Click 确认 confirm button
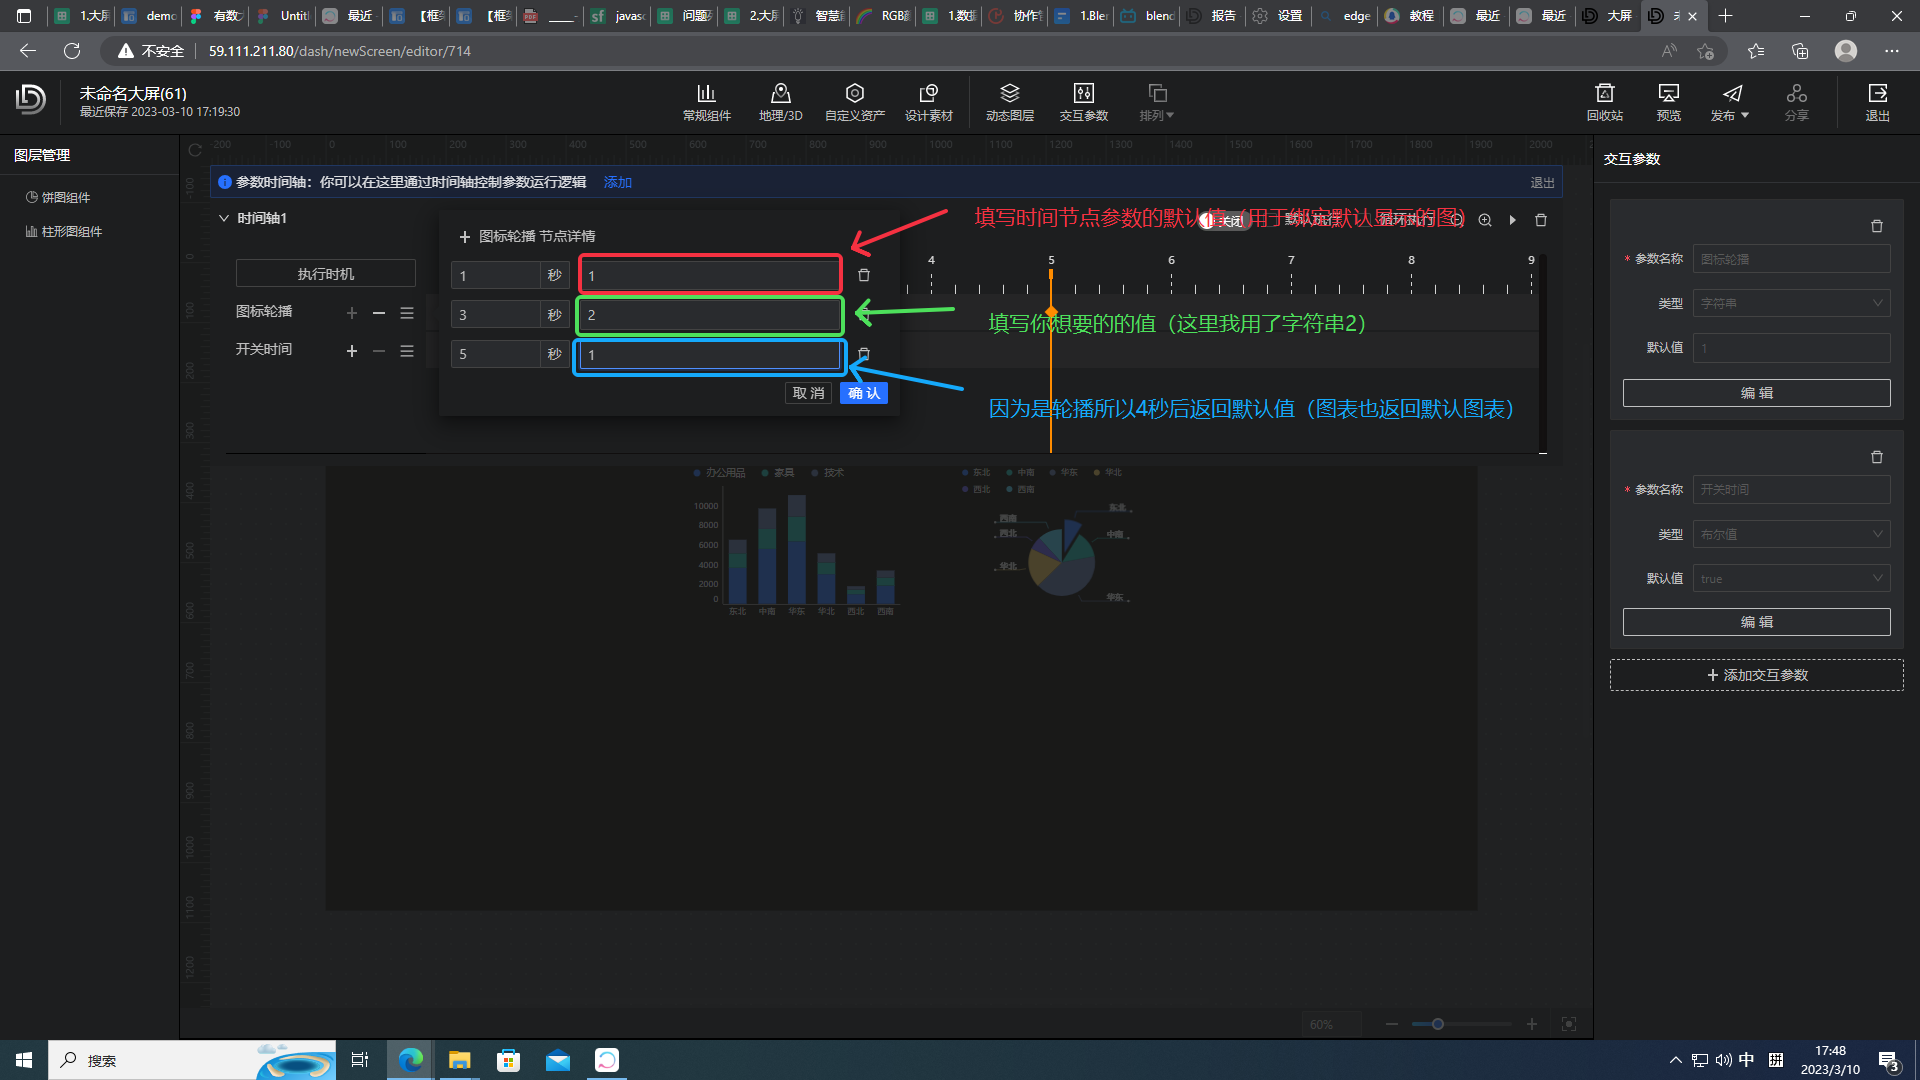 864,393
